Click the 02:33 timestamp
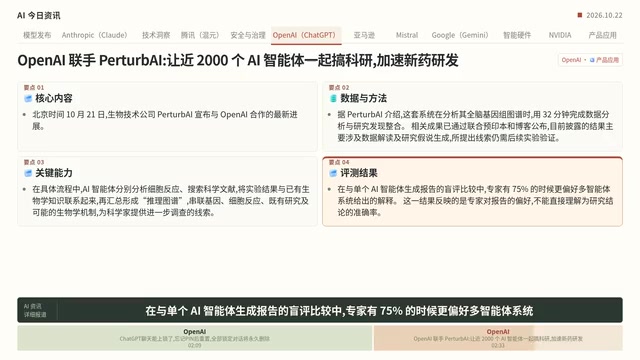 point(498,345)
